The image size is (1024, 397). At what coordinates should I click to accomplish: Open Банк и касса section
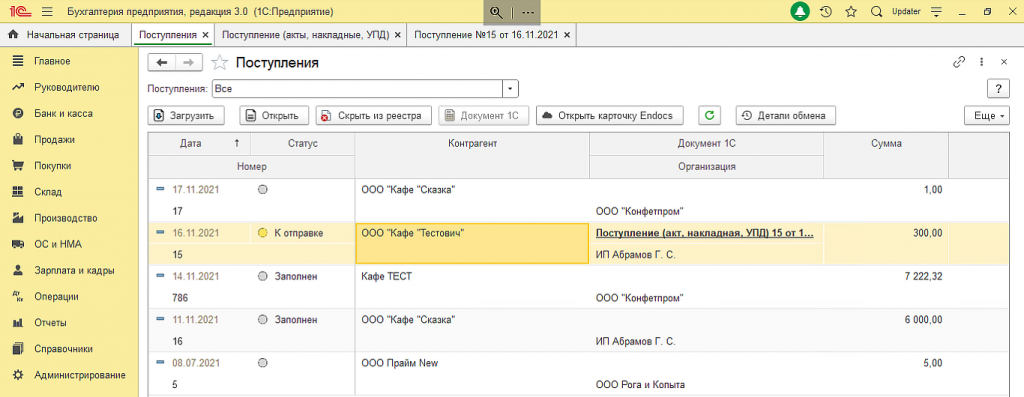click(63, 114)
